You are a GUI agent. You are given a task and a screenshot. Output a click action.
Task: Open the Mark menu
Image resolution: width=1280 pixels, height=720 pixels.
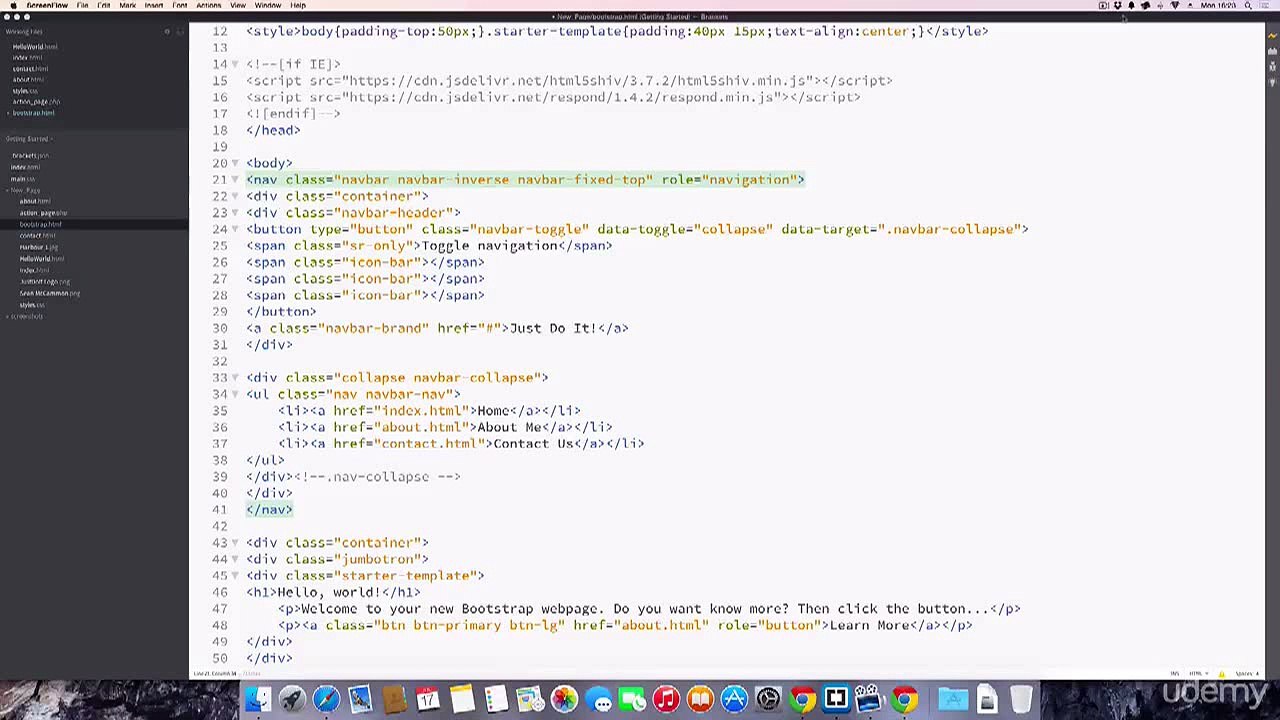127,6
